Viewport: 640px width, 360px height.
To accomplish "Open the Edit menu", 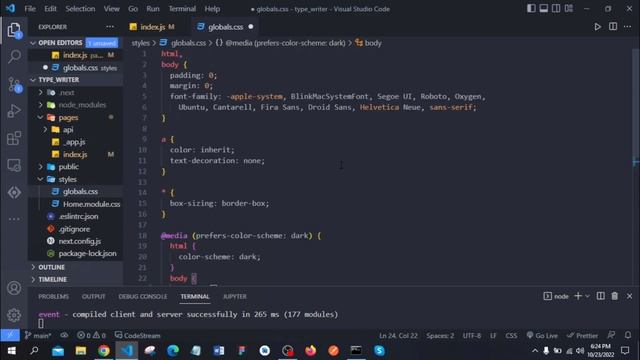I will [x=51, y=9].
